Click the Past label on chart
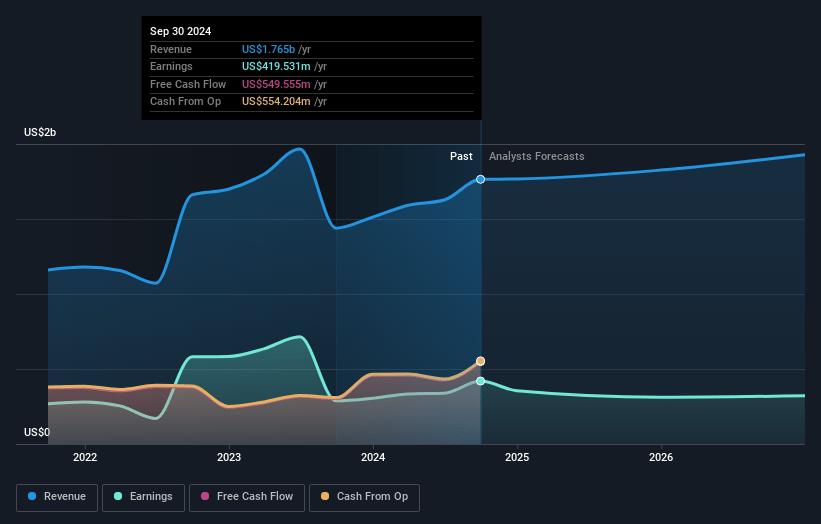821x524 pixels. 461,156
